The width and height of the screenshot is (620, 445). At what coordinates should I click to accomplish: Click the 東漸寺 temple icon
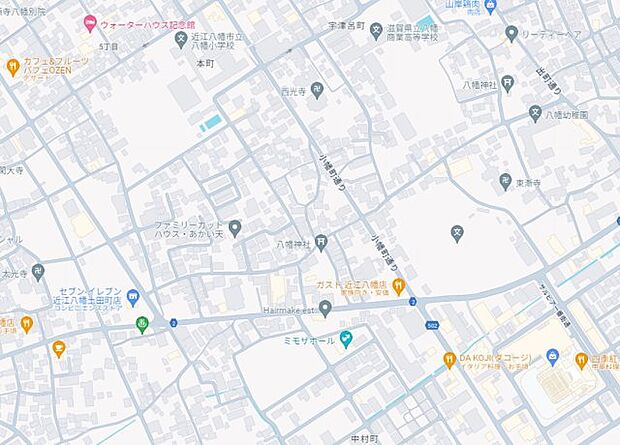pyautogui.click(x=505, y=182)
